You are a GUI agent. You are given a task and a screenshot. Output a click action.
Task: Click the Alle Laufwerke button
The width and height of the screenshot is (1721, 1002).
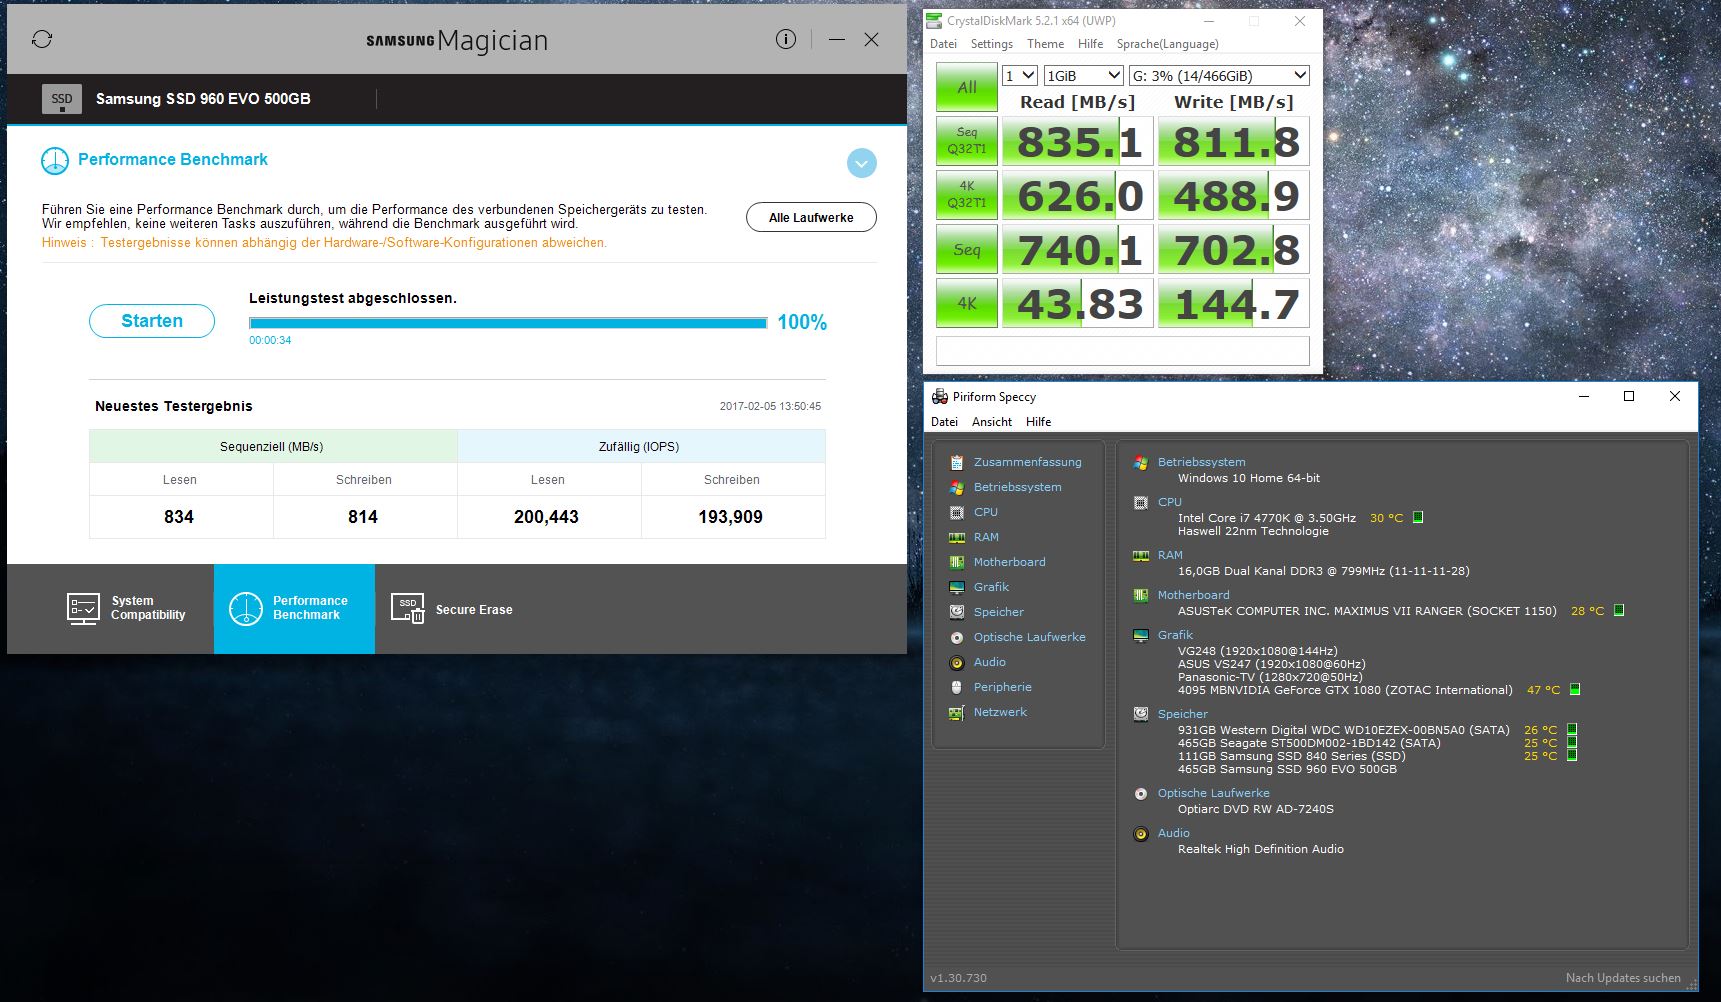tap(811, 217)
